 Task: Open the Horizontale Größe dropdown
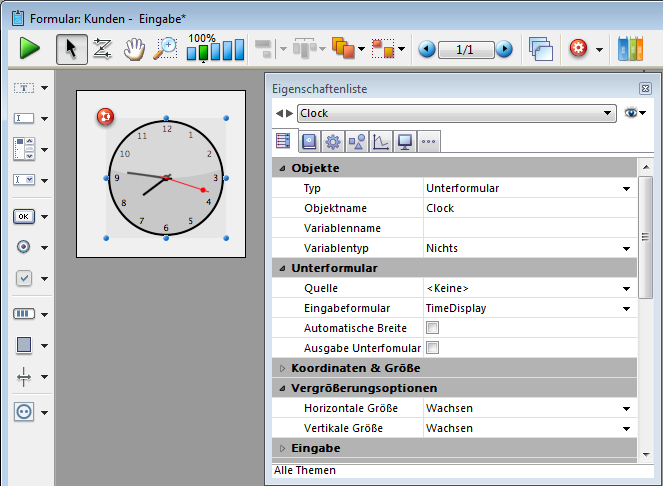626,408
